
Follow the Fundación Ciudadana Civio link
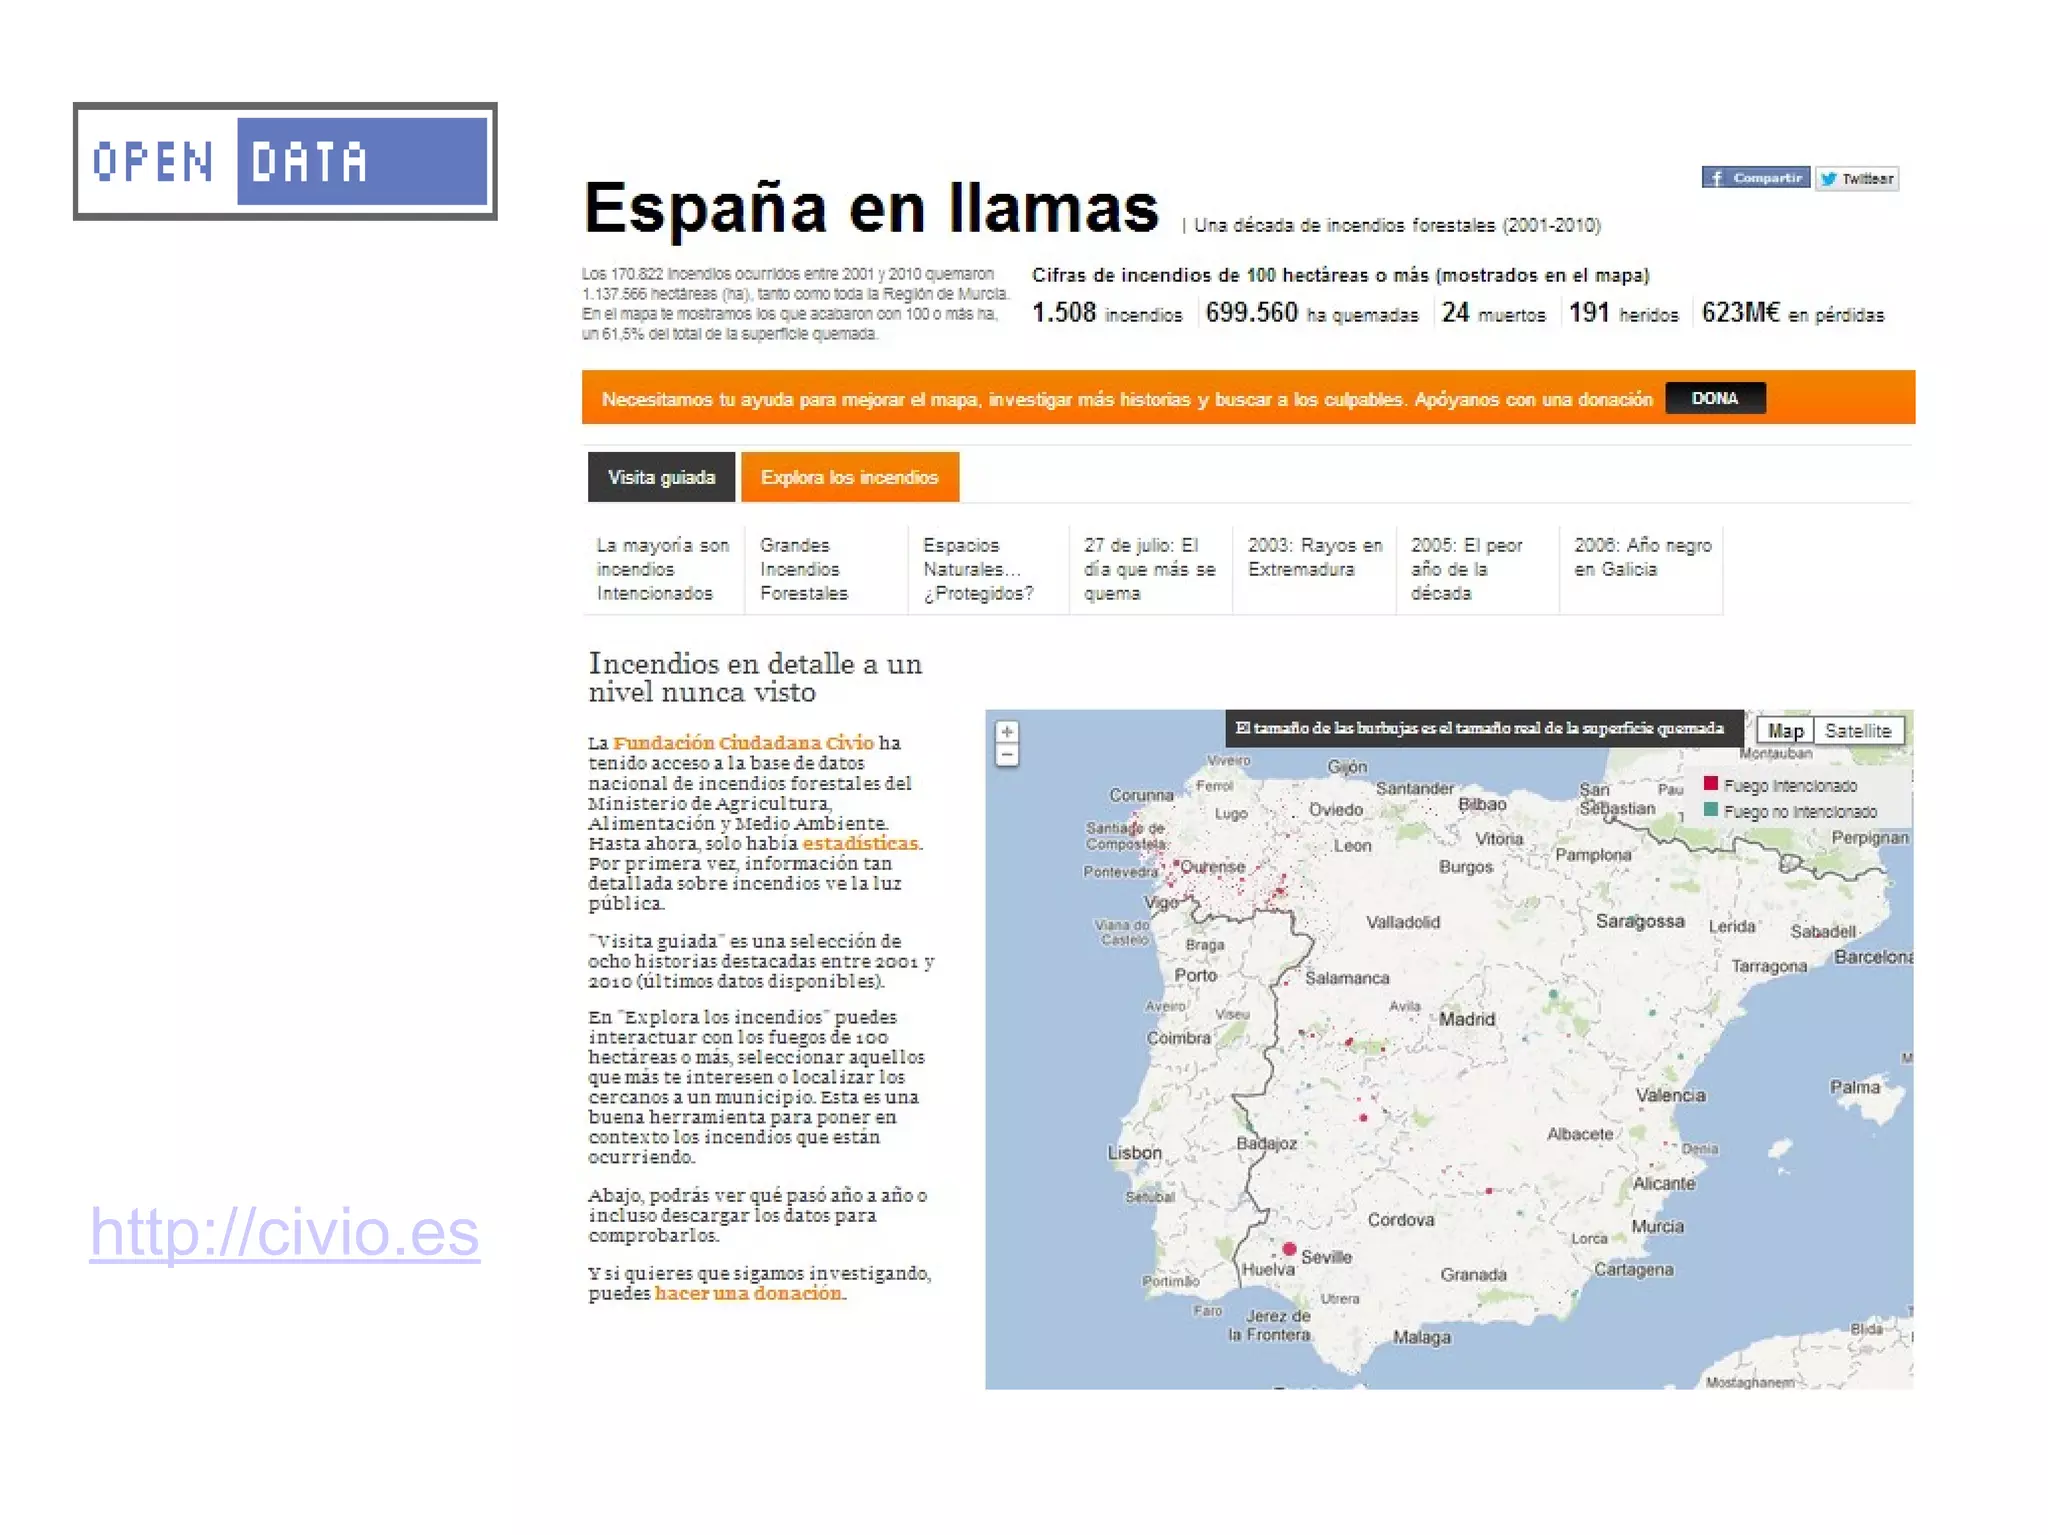pos(743,743)
